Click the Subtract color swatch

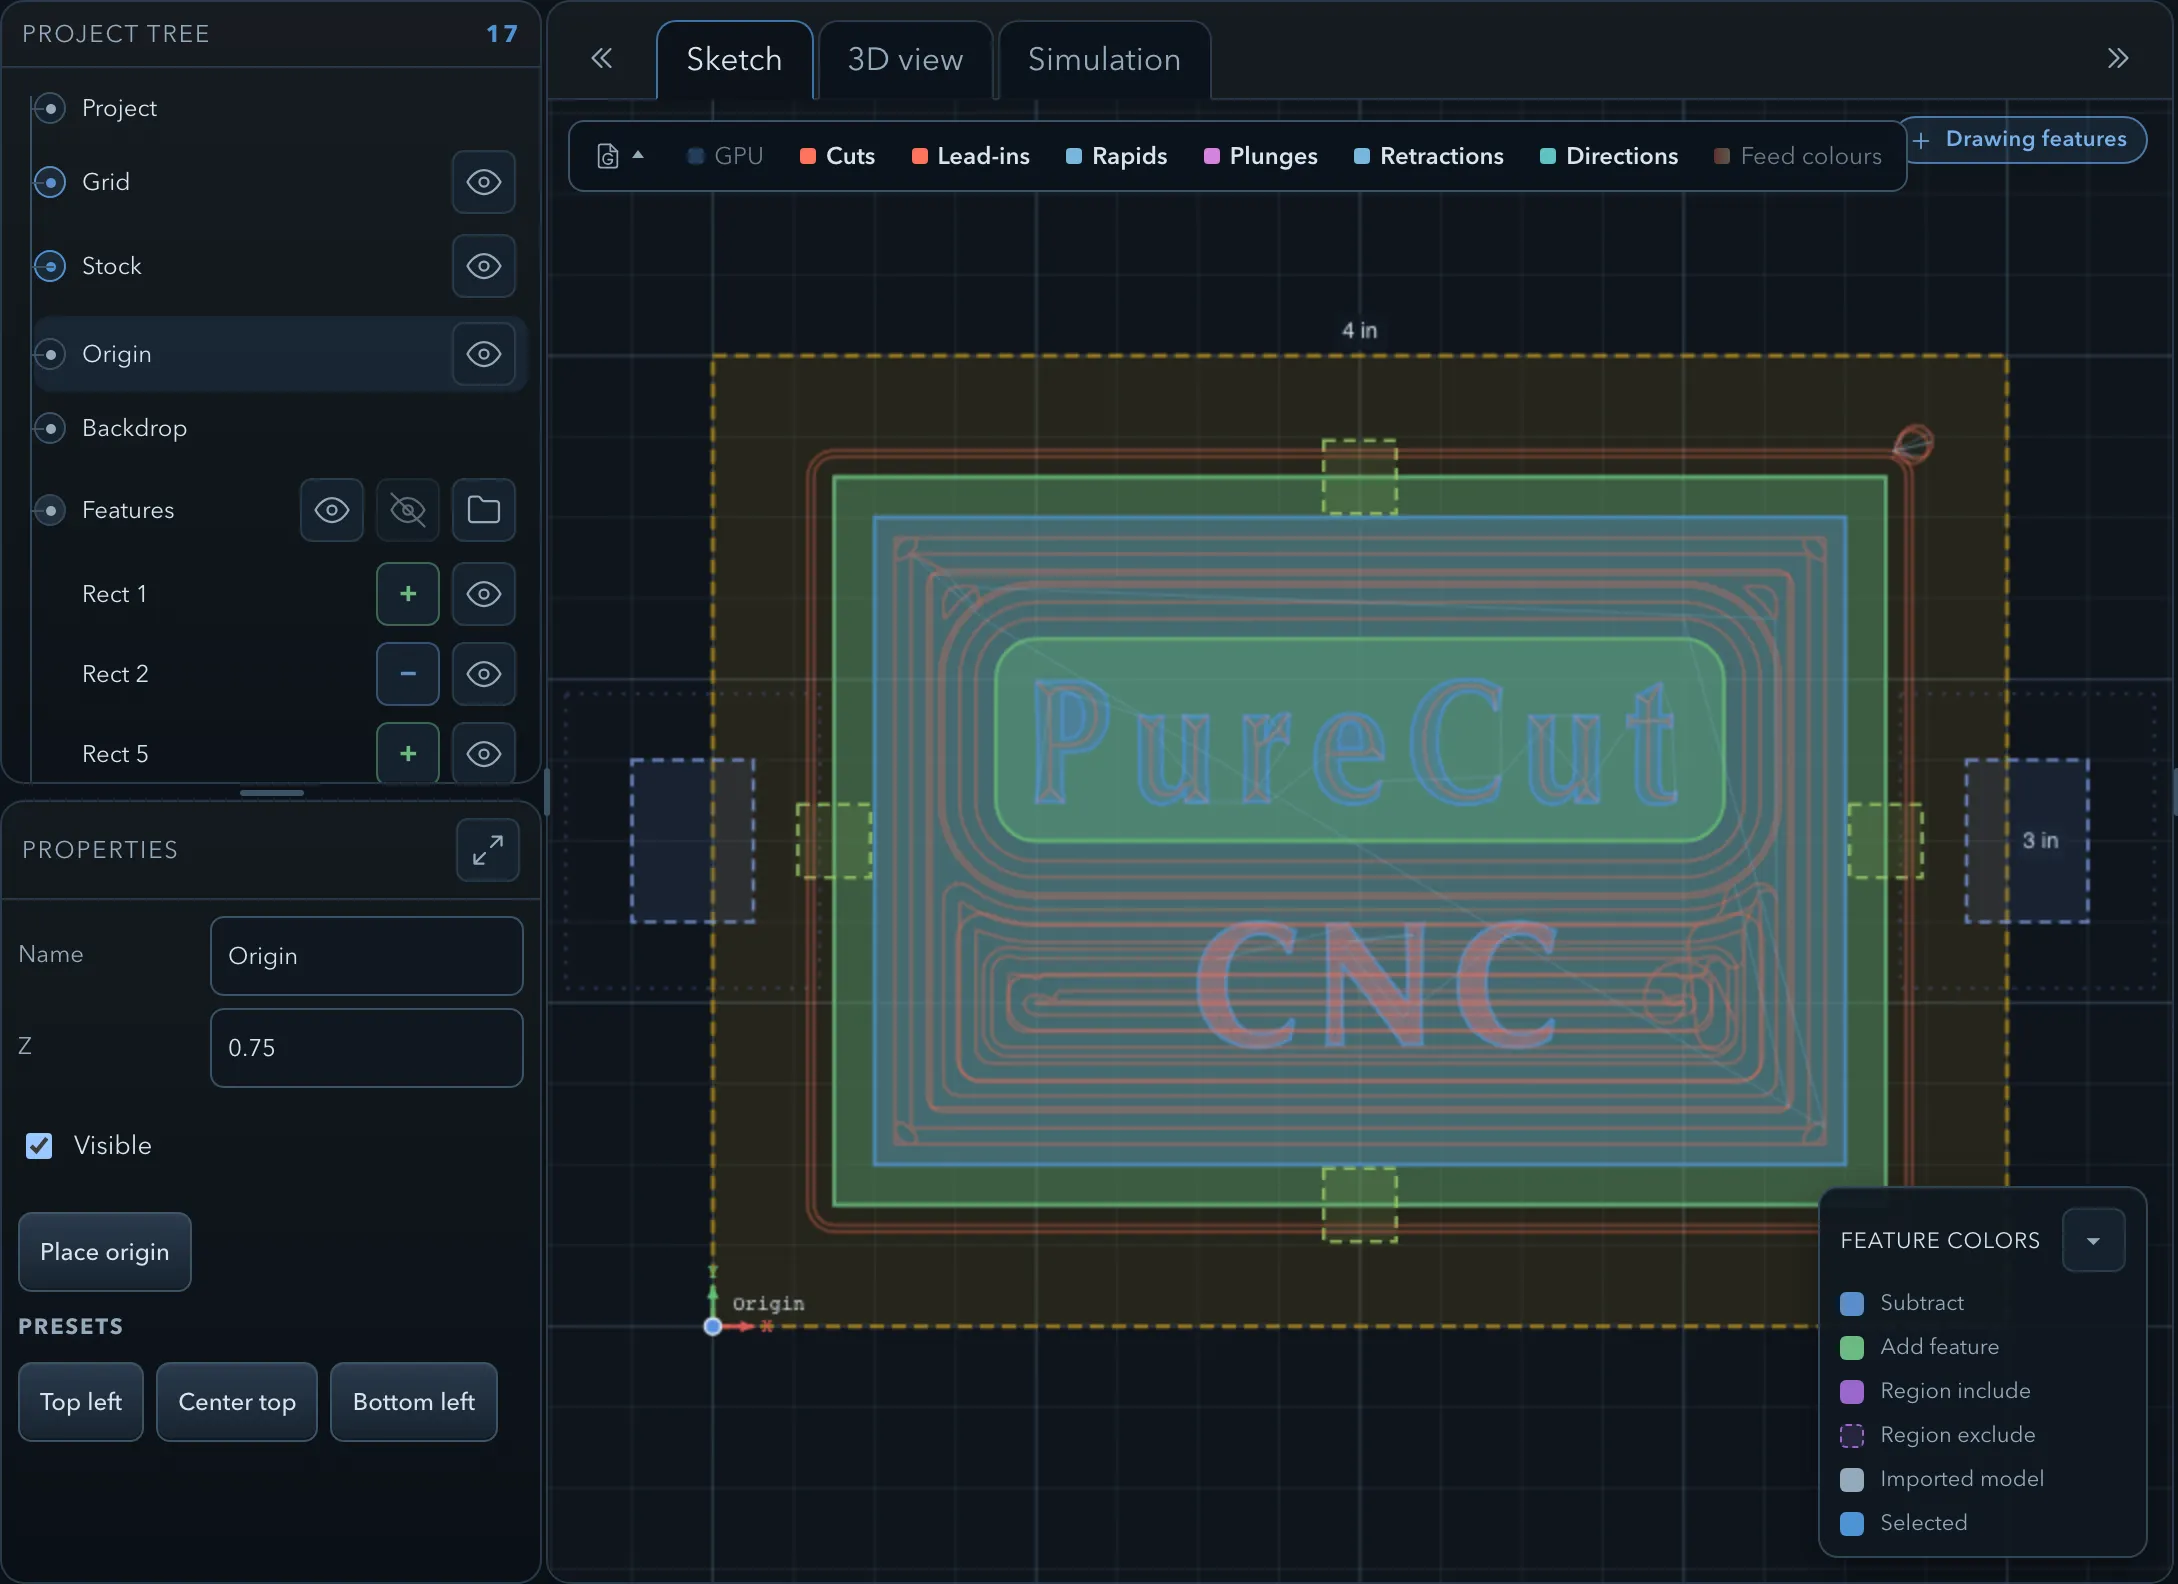click(1852, 1303)
